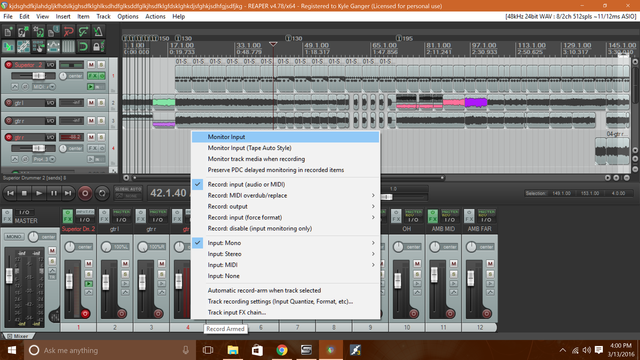The image size is (640, 360).
Task: Pause playback in transport bar
Action: [53, 193]
